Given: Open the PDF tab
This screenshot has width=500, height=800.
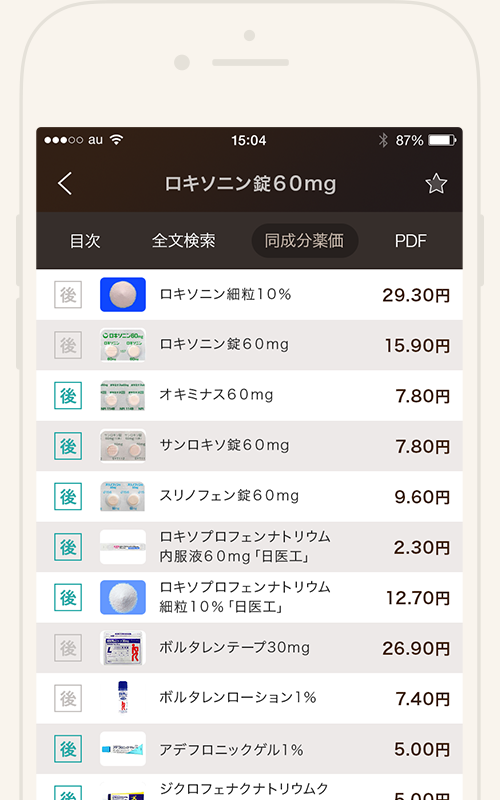Looking at the screenshot, I should 410,240.
